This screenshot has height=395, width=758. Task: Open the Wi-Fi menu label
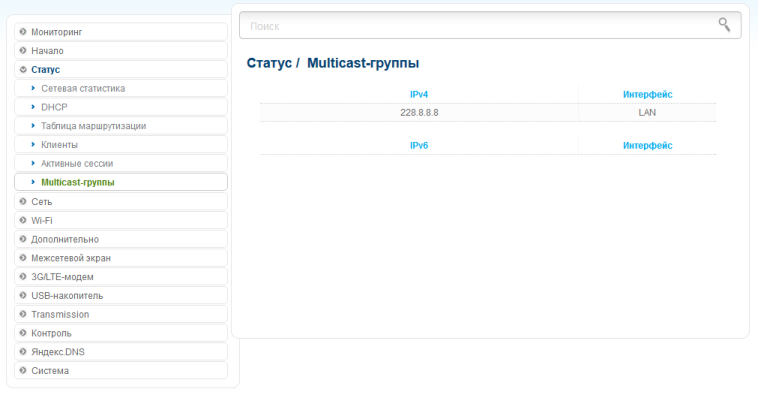pos(42,220)
